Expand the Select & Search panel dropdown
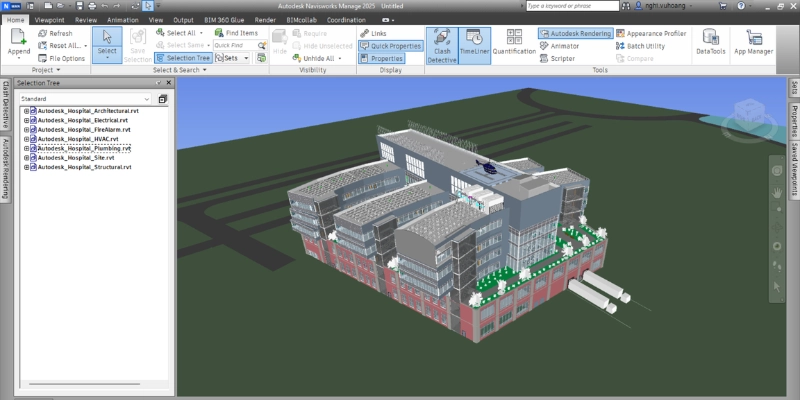The height and width of the screenshot is (400, 800). (x=180, y=70)
